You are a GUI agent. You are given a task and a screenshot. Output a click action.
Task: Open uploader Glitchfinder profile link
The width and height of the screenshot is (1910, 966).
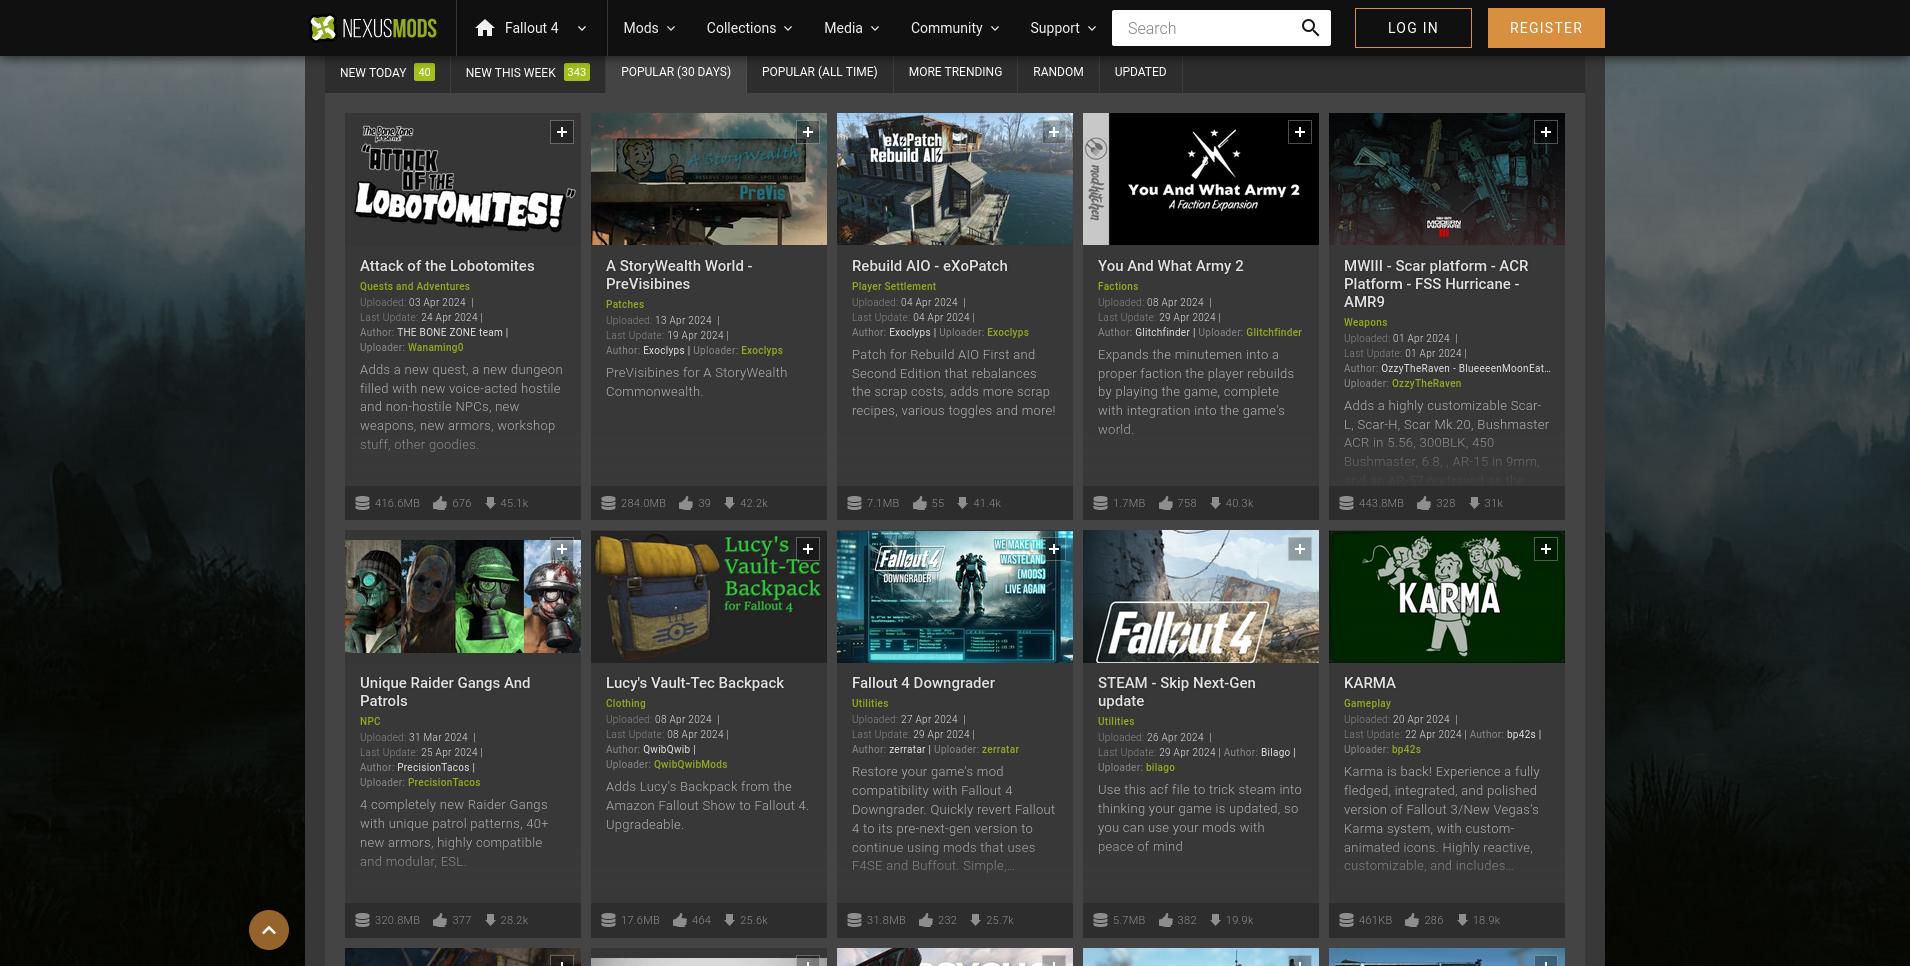tap(1273, 333)
